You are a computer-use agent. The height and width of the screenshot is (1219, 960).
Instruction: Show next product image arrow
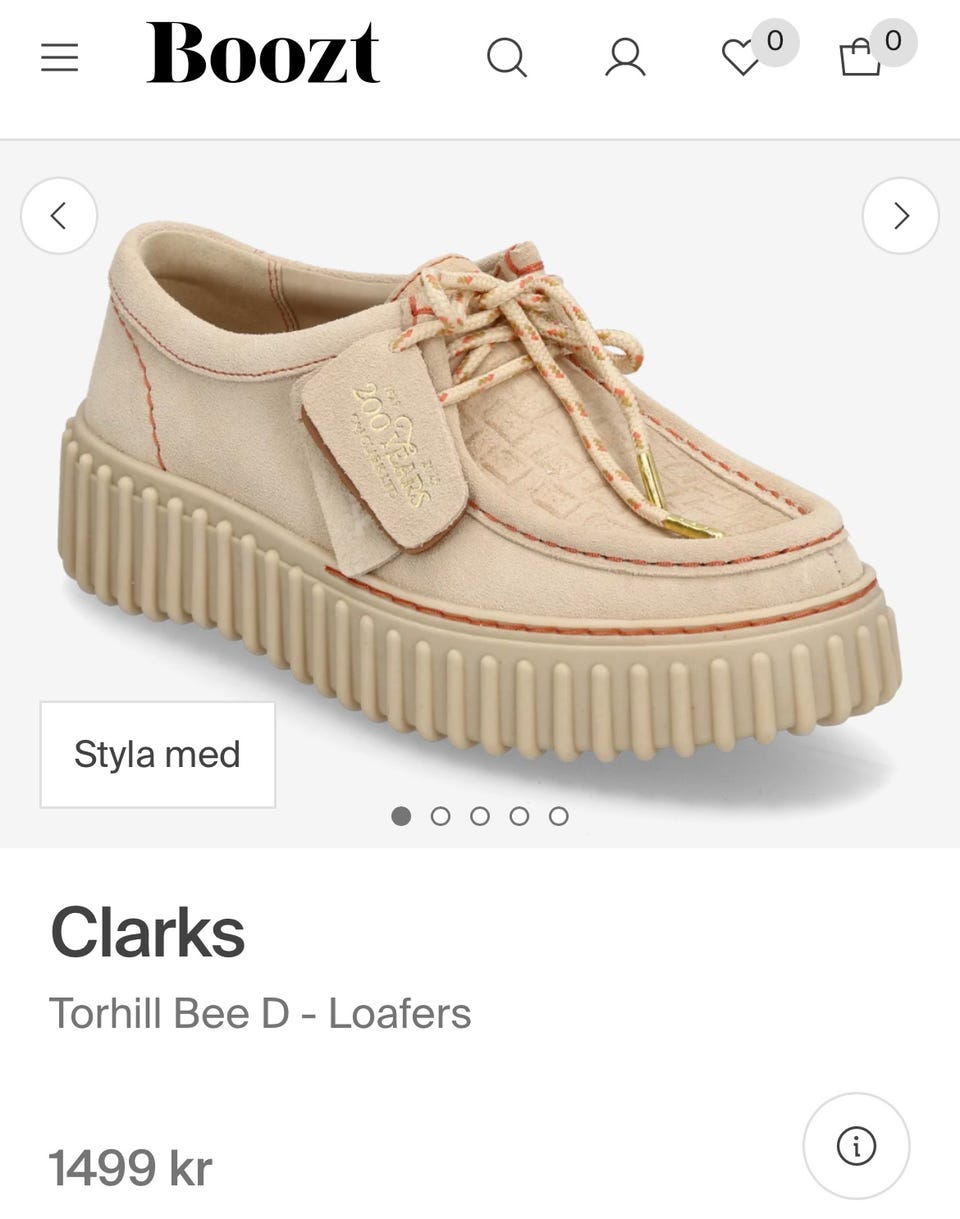click(x=901, y=215)
